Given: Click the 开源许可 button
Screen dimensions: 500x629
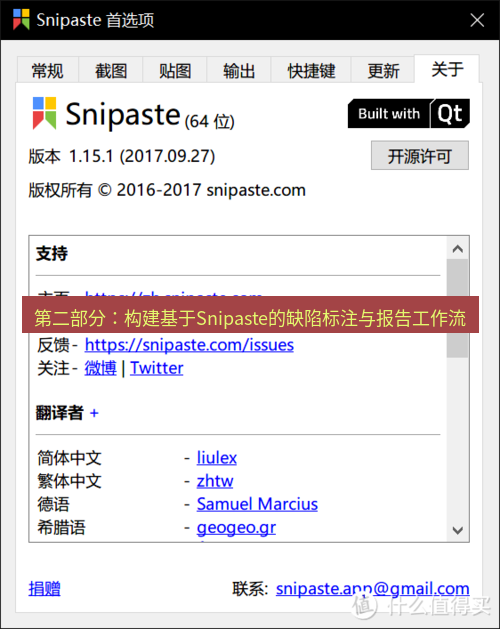Looking at the screenshot, I should [420, 156].
